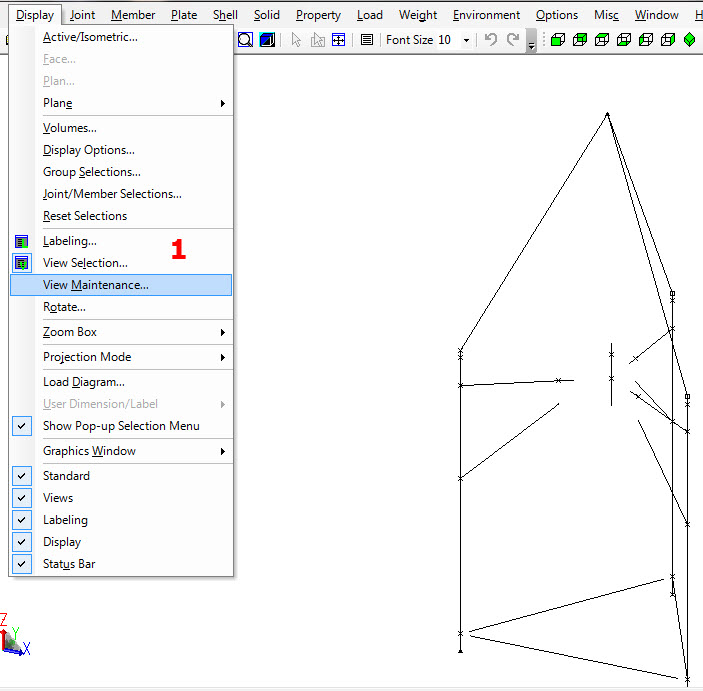The width and height of the screenshot is (703, 691).
Task: Choose View Selection... entry
Action: click(121, 263)
